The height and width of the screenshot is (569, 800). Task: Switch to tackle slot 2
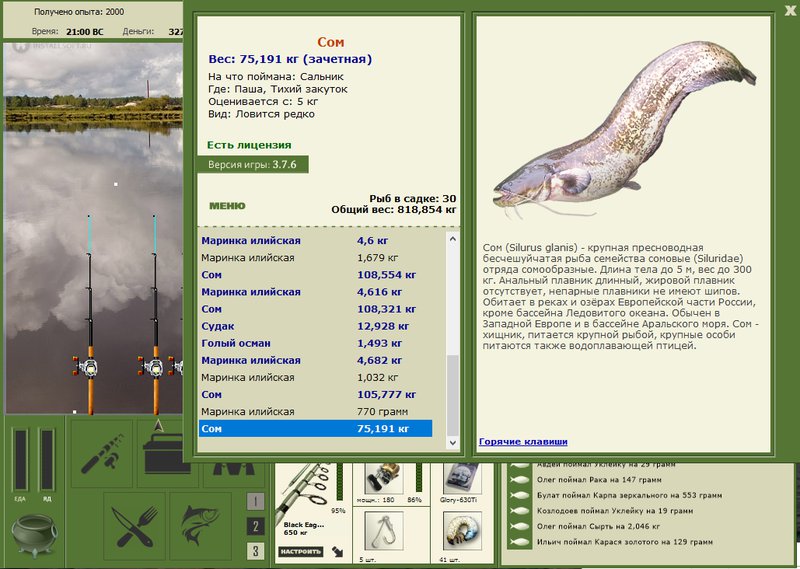[256, 526]
